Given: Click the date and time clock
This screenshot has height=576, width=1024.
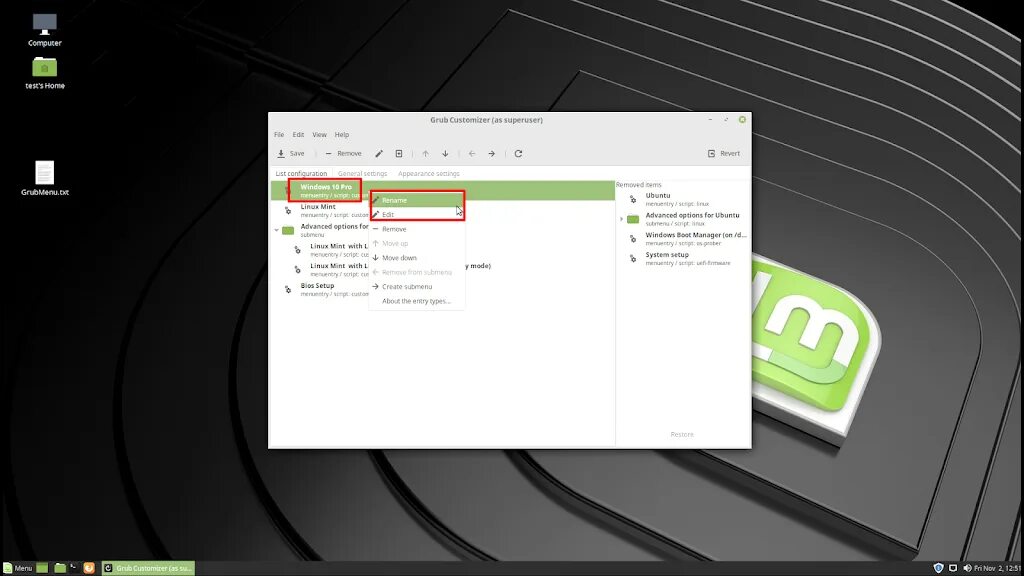Looking at the screenshot, I should click(998, 568).
